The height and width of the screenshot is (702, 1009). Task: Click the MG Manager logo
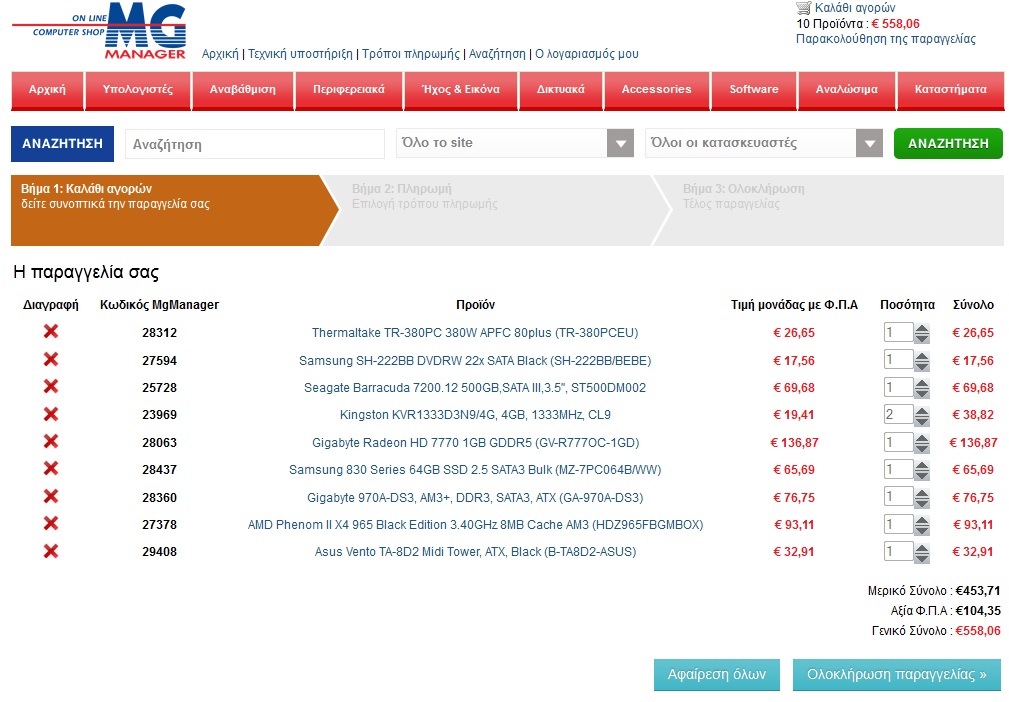pyautogui.click(x=100, y=31)
